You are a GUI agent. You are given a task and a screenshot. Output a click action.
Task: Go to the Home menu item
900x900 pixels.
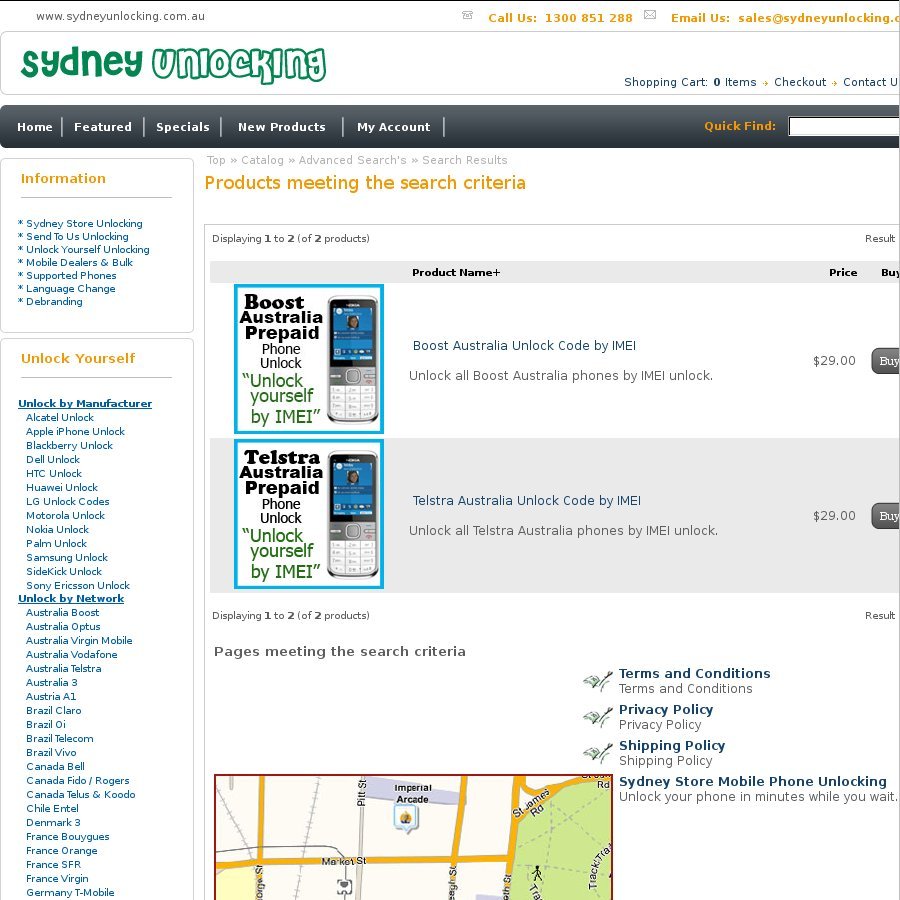[34, 127]
